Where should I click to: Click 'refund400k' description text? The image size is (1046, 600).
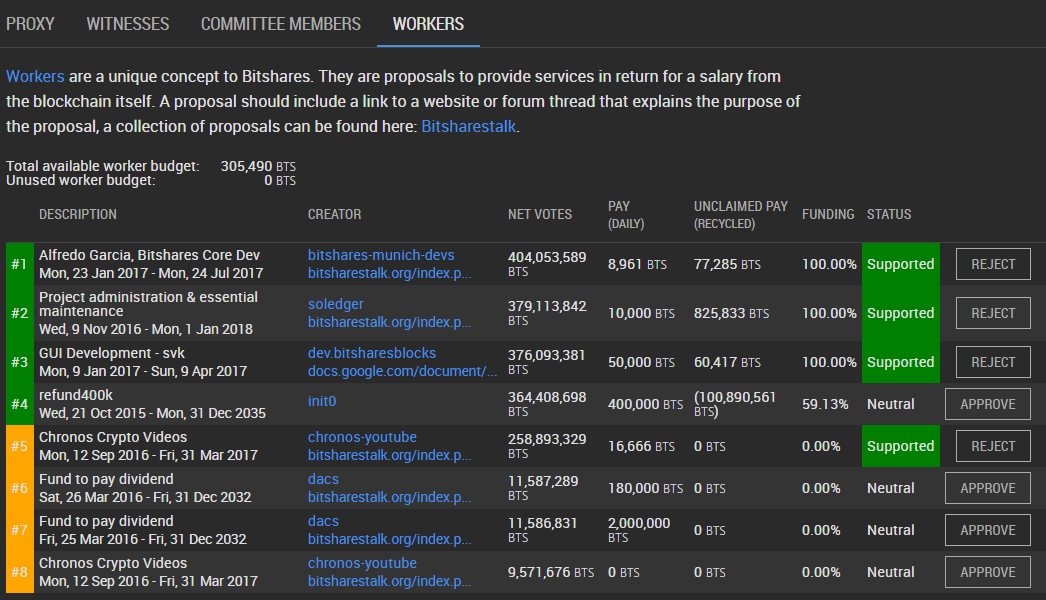tap(75, 395)
